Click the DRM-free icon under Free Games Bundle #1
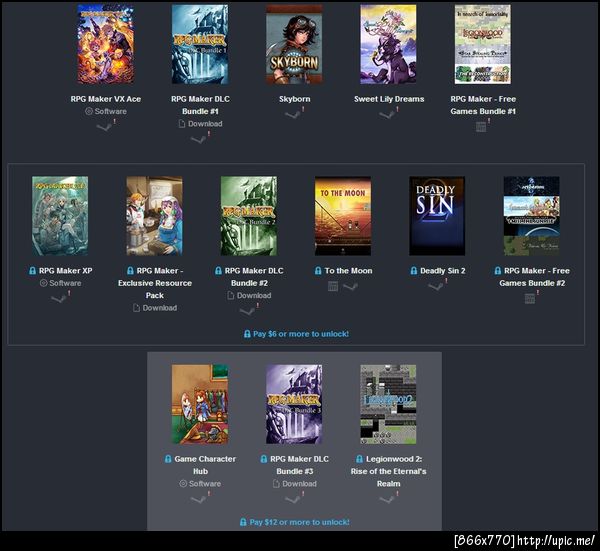The image size is (600, 551). (481, 127)
